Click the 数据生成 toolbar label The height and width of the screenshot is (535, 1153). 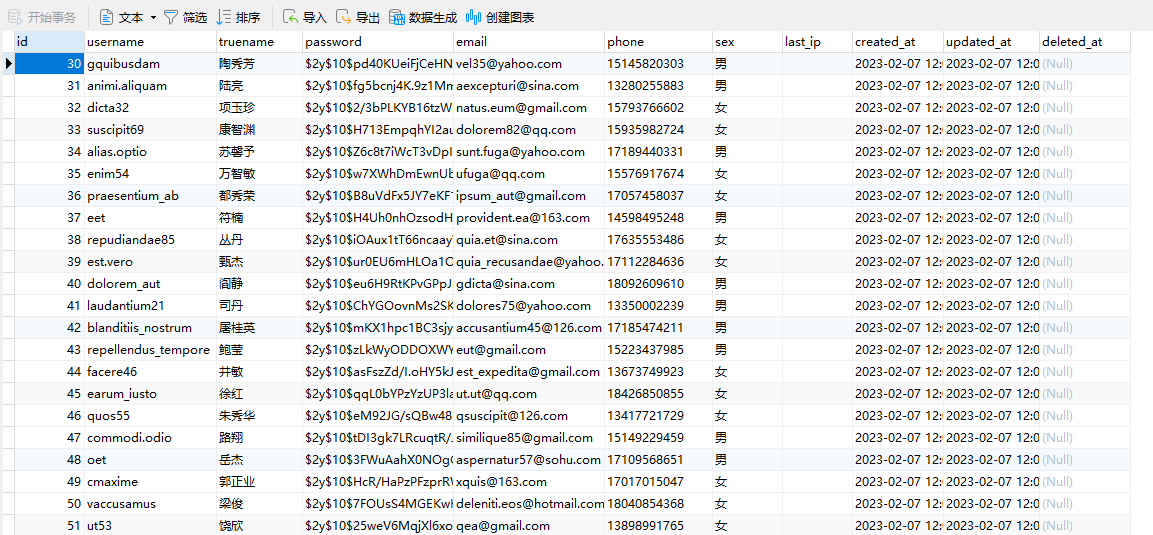432,18
